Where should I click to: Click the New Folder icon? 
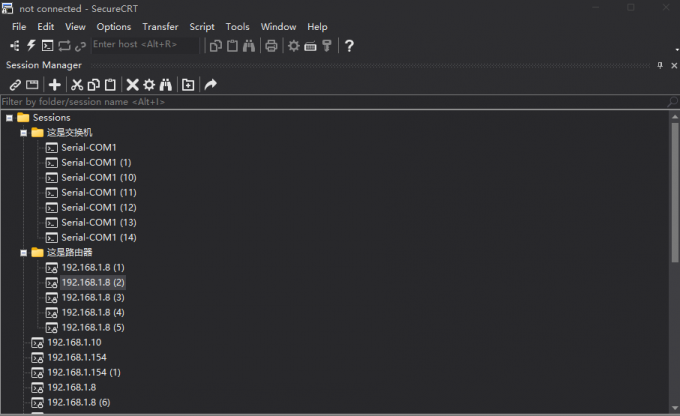pyautogui.click(x=188, y=85)
